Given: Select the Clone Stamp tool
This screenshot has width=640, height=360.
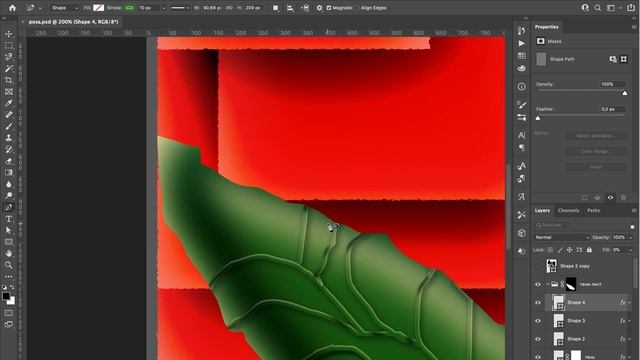Looking at the screenshot, I should tap(9, 138).
